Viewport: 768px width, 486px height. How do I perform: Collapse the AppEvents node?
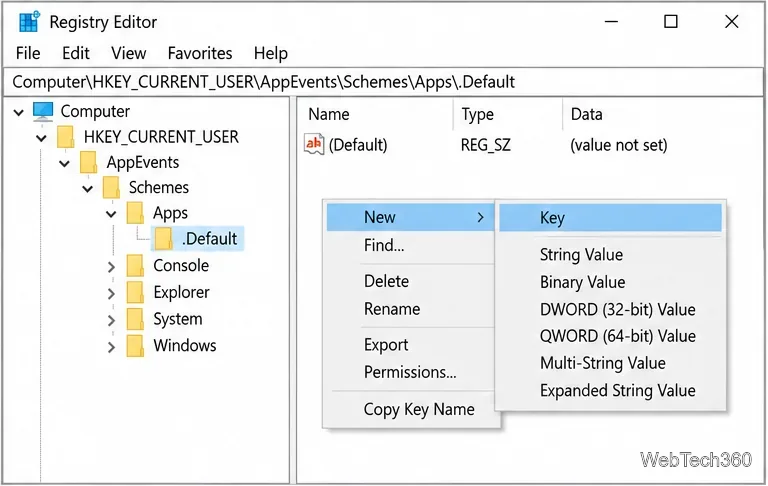click(x=64, y=164)
